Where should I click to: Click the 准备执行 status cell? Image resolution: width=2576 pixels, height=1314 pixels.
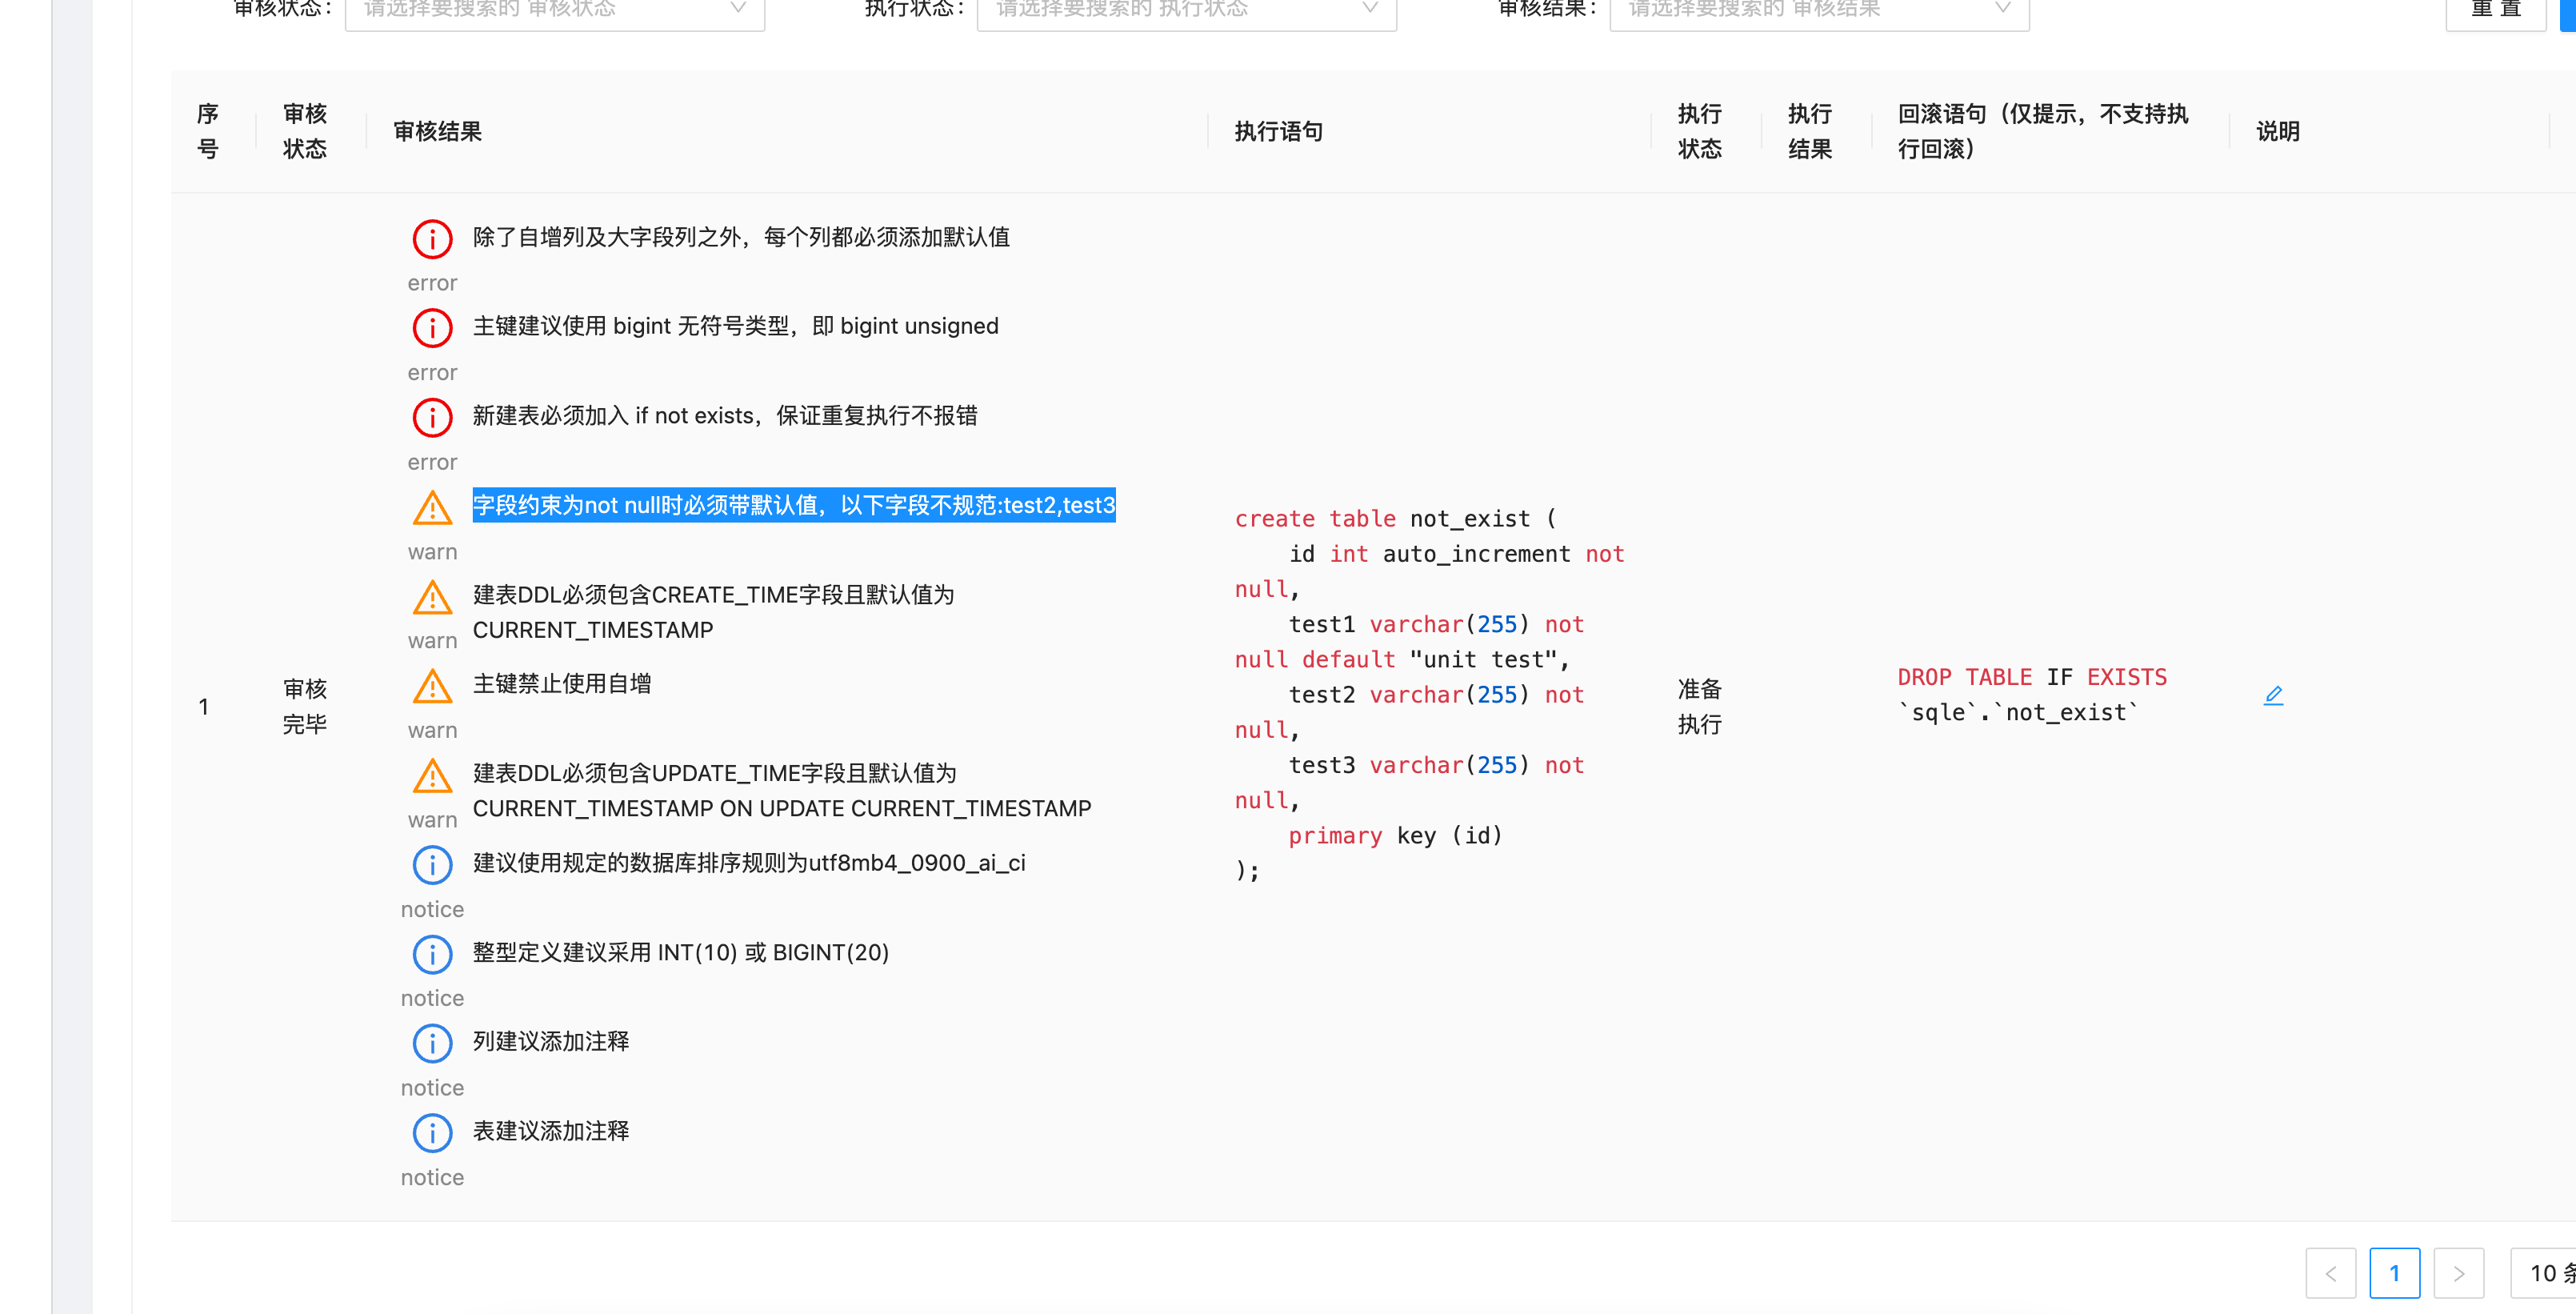pyautogui.click(x=1699, y=706)
